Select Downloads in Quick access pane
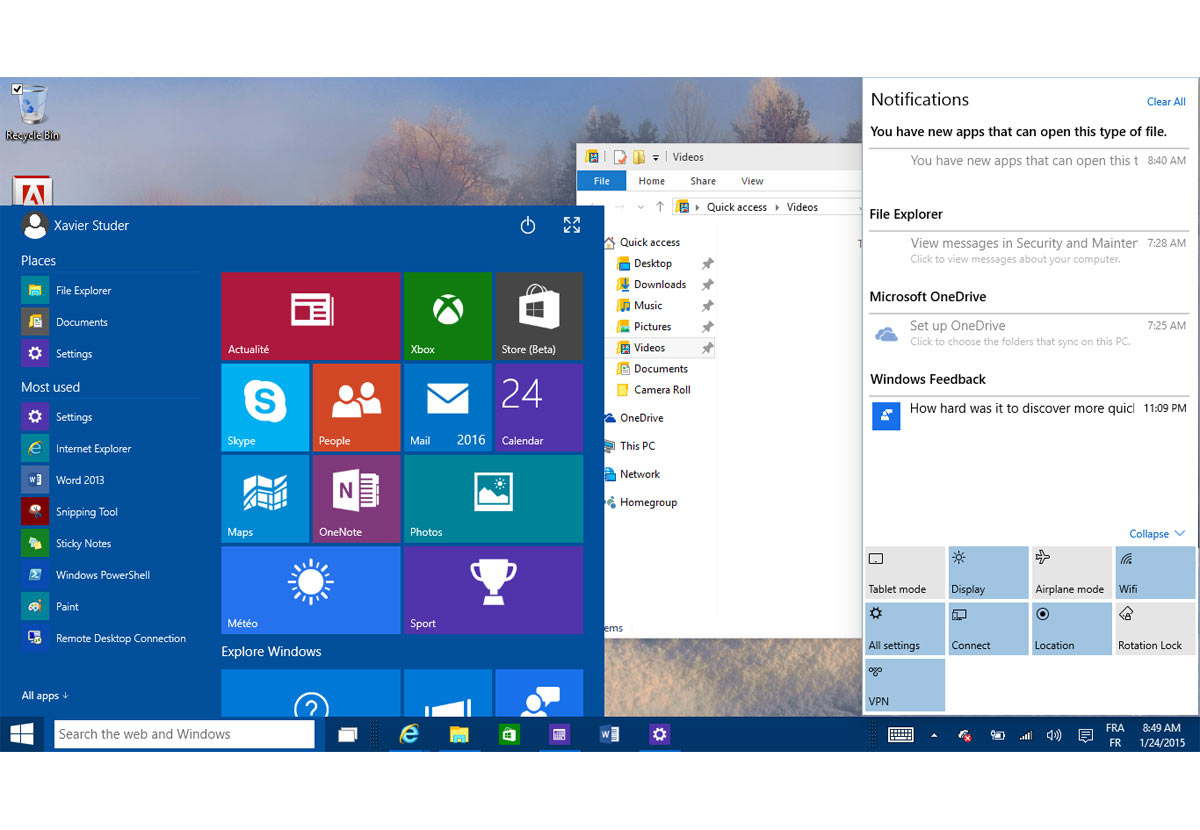The image size is (1200, 830). (660, 284)
